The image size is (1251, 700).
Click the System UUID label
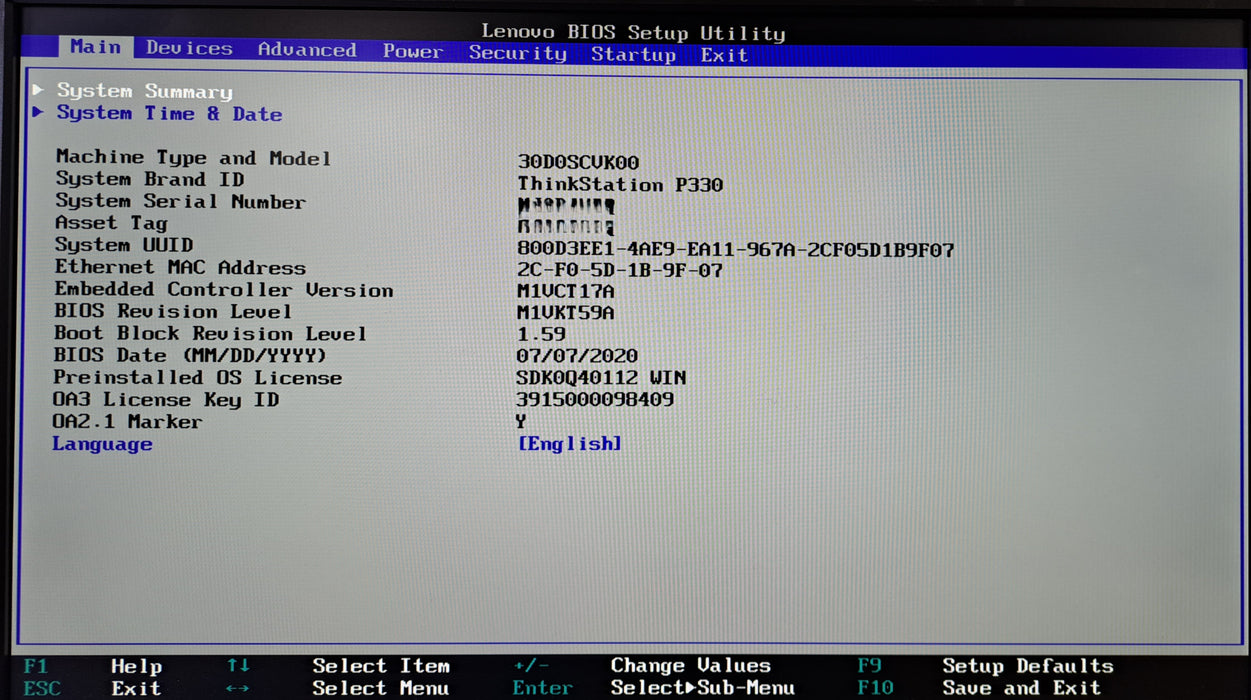[124, 245]
